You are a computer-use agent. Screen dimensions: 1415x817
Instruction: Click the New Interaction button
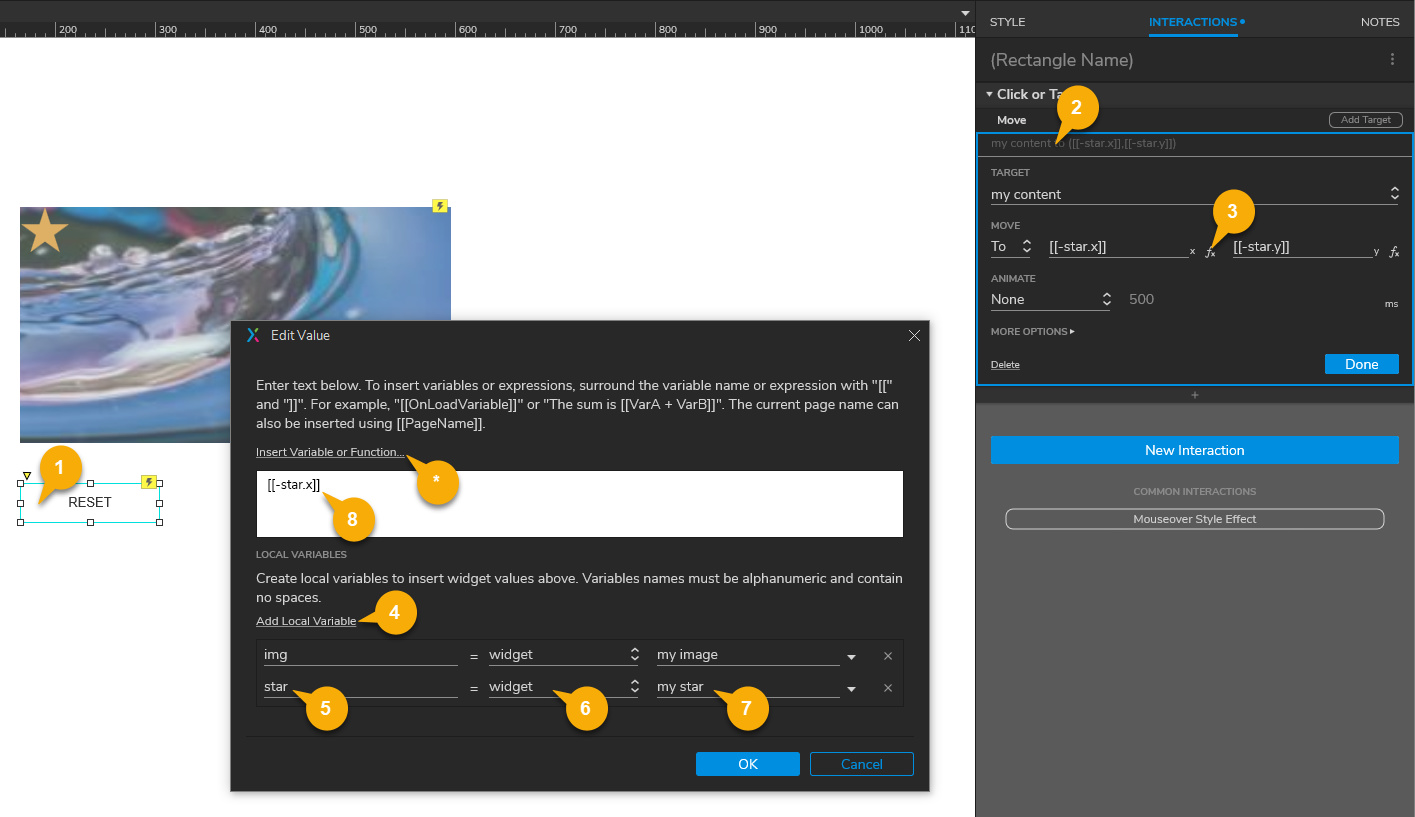coord(1194,450)
